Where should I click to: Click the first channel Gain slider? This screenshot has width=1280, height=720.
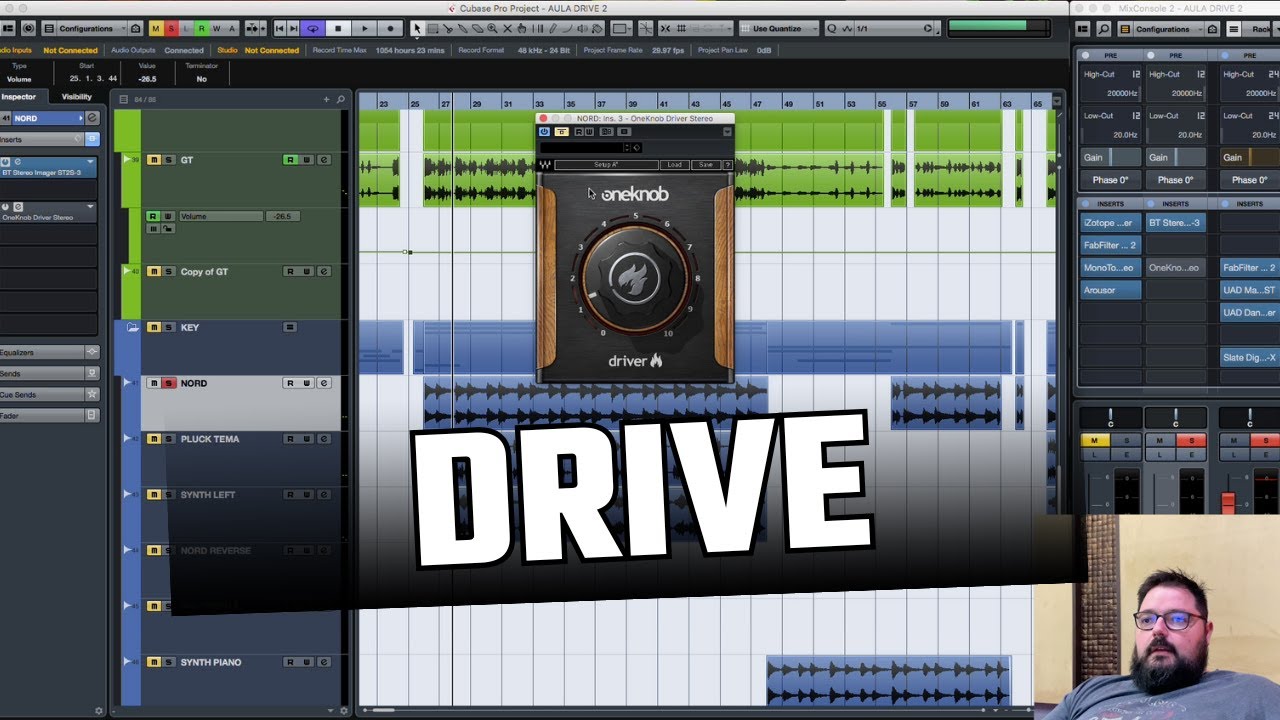tap(1110, 157)
